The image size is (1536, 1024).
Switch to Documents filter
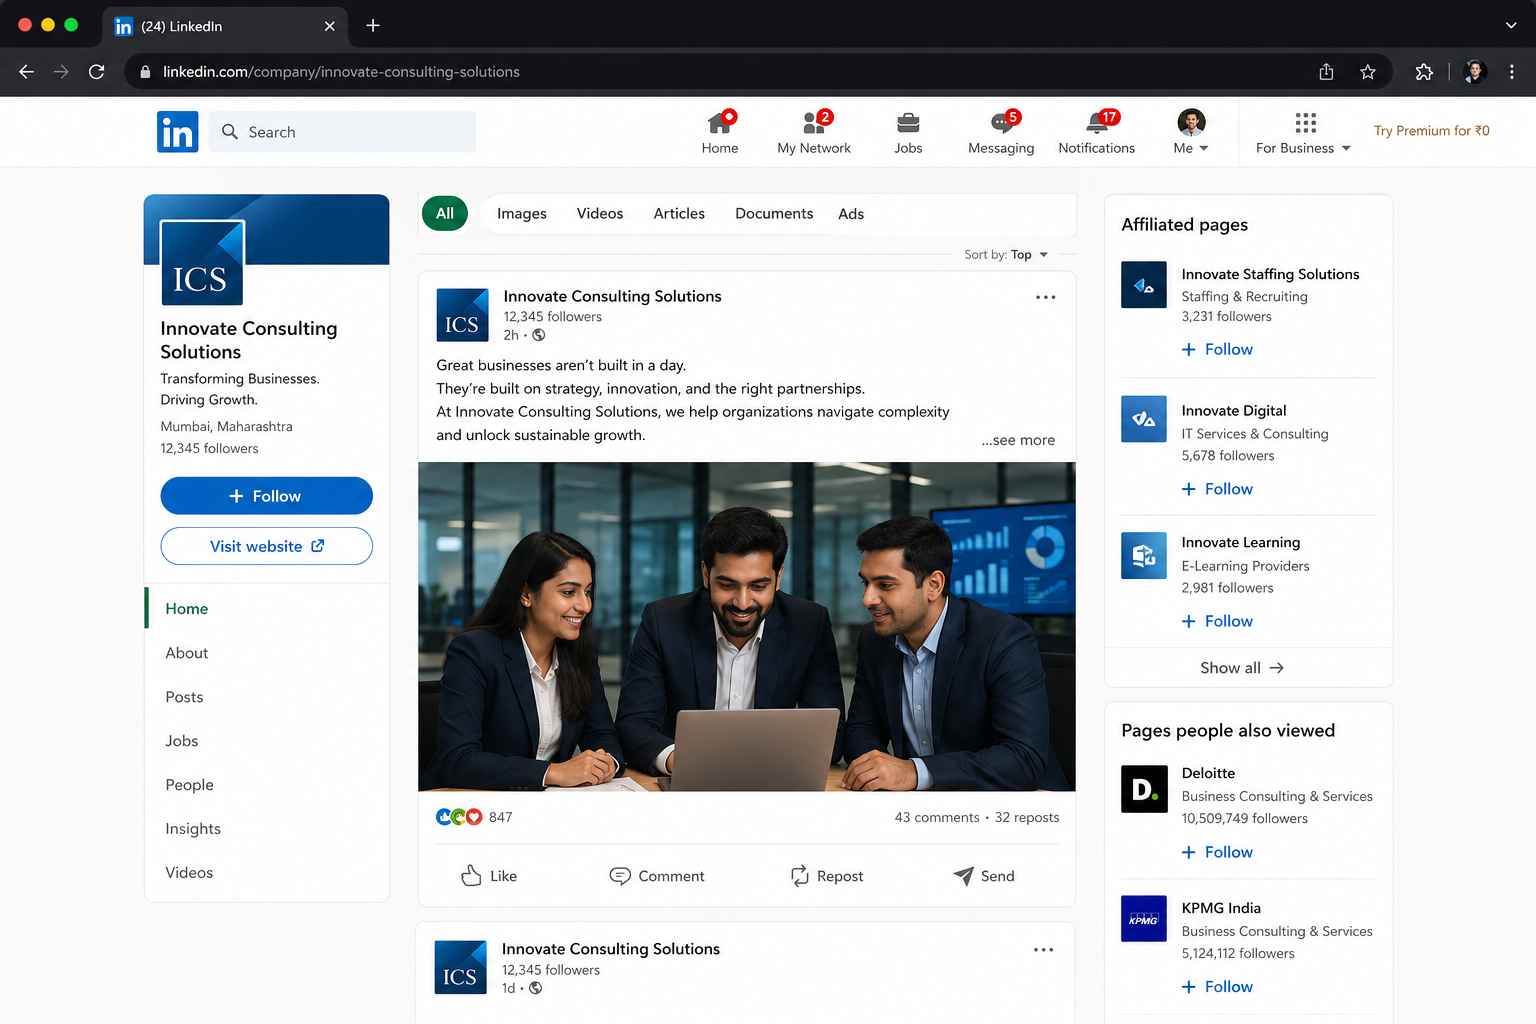point(774,214)
